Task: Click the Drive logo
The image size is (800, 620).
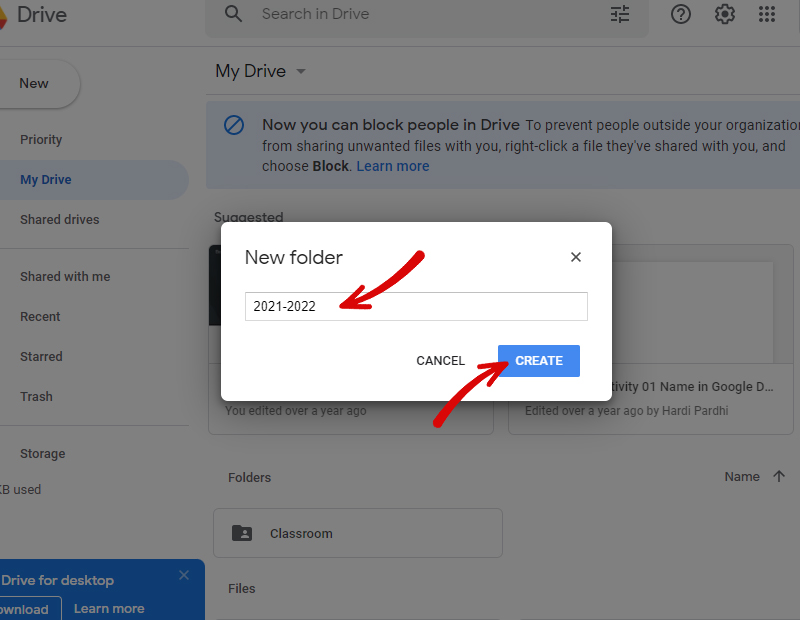Action: tap(3, 16)
